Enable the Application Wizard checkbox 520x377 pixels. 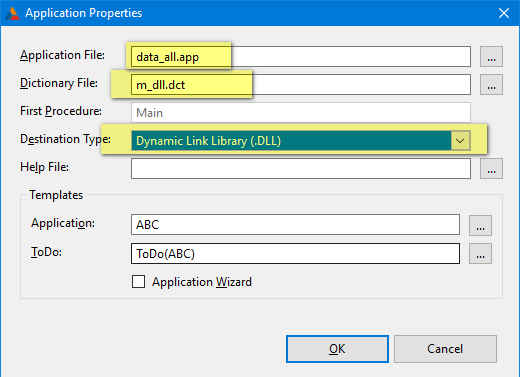pyautogui.click(x=138, y=281)
